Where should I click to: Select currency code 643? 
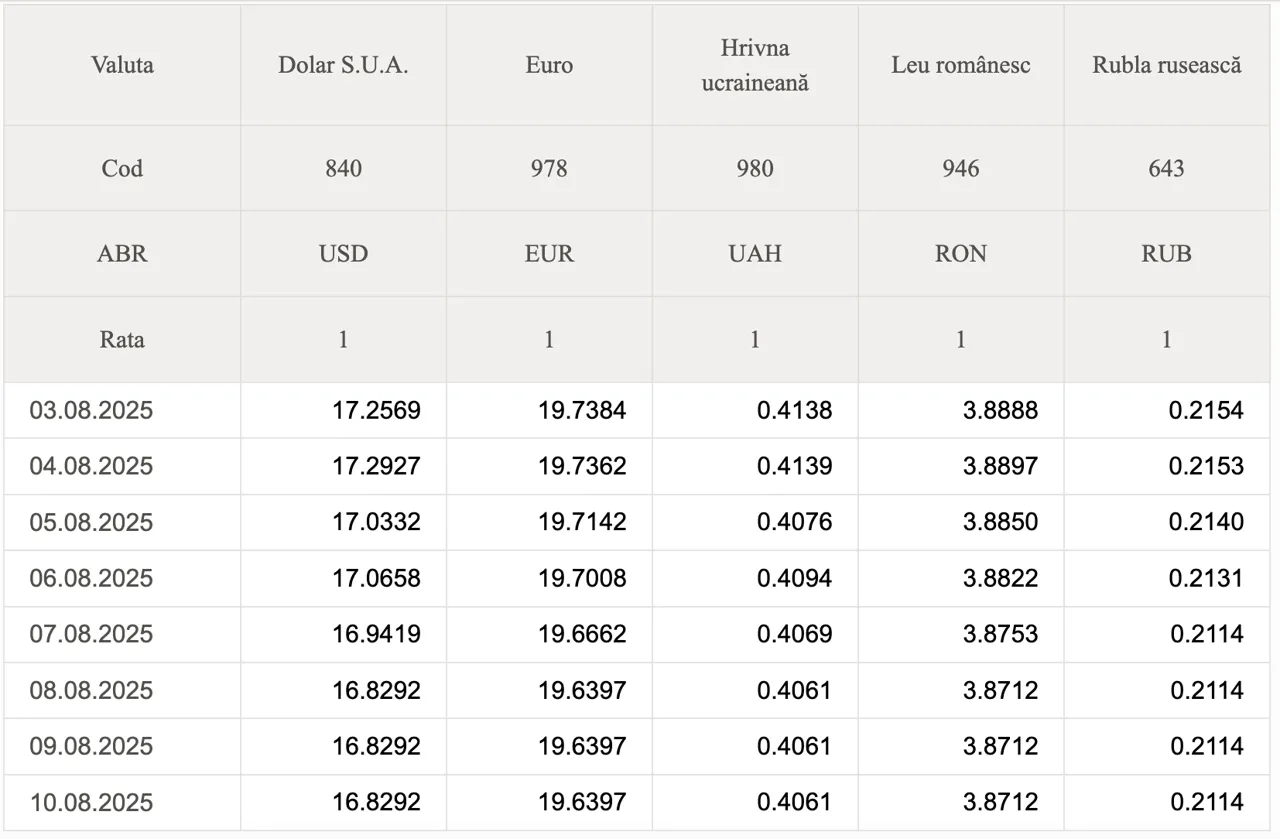pos(1167,168)
